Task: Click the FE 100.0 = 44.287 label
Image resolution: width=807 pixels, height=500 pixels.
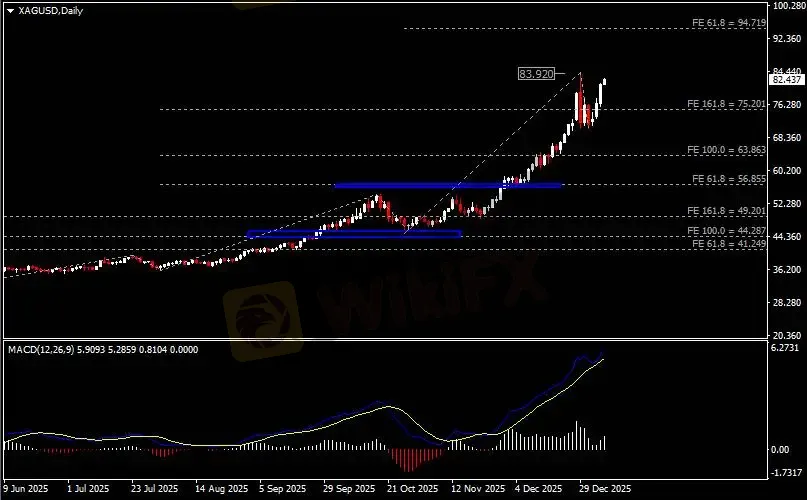Action: 727,230
